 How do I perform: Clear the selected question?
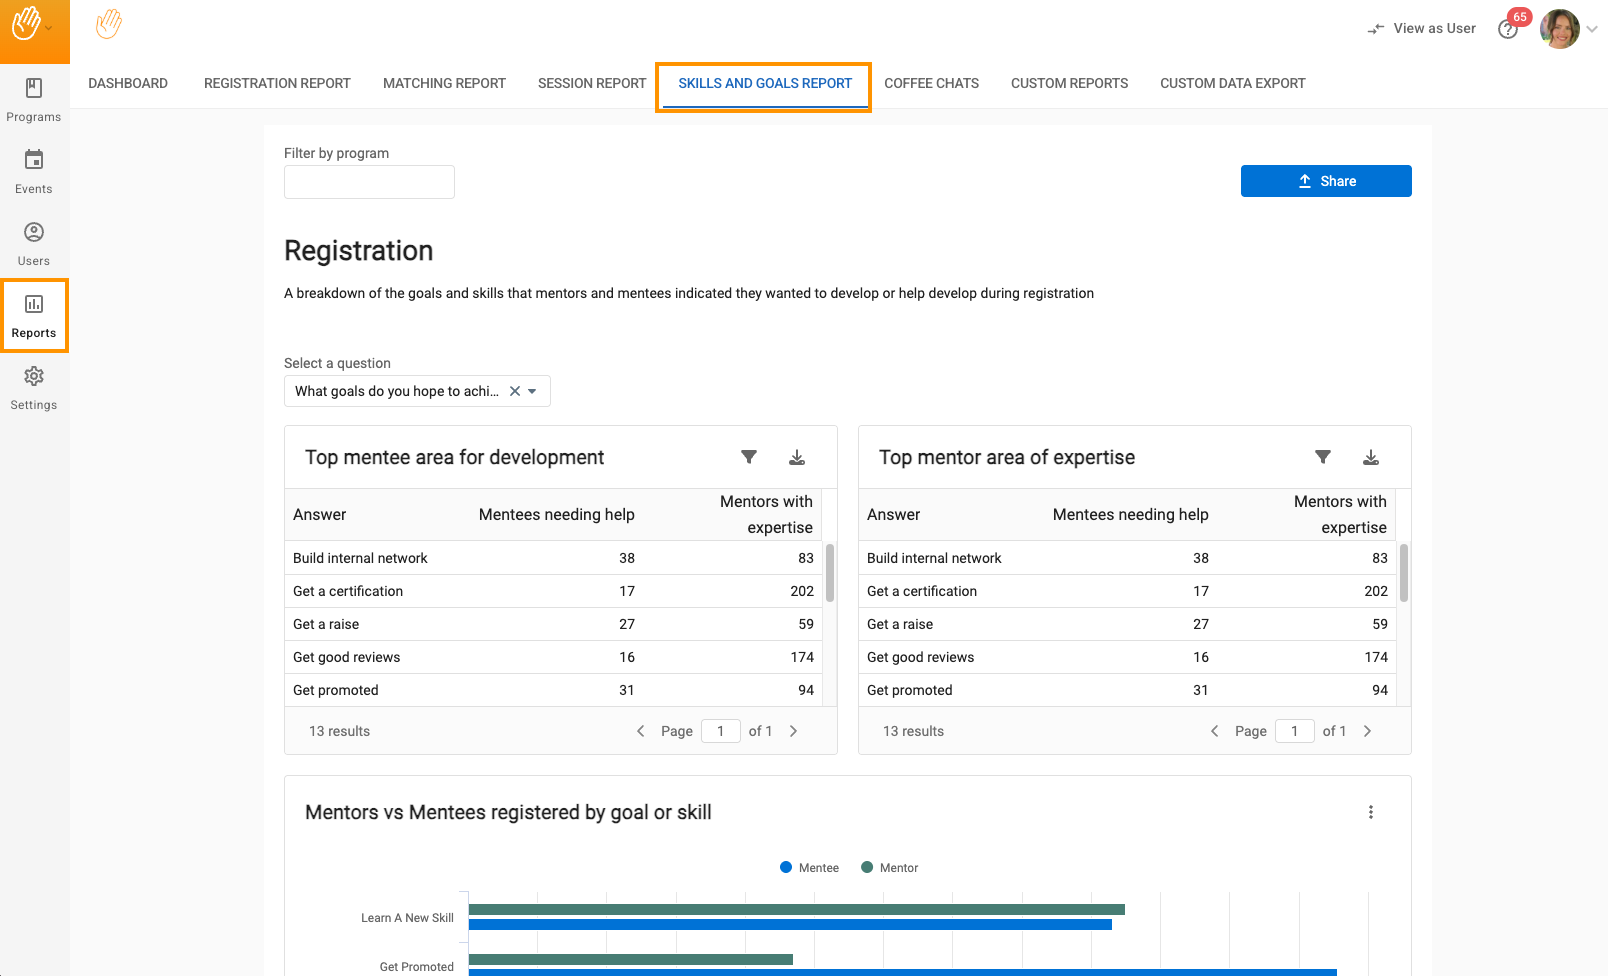point(515,391)
